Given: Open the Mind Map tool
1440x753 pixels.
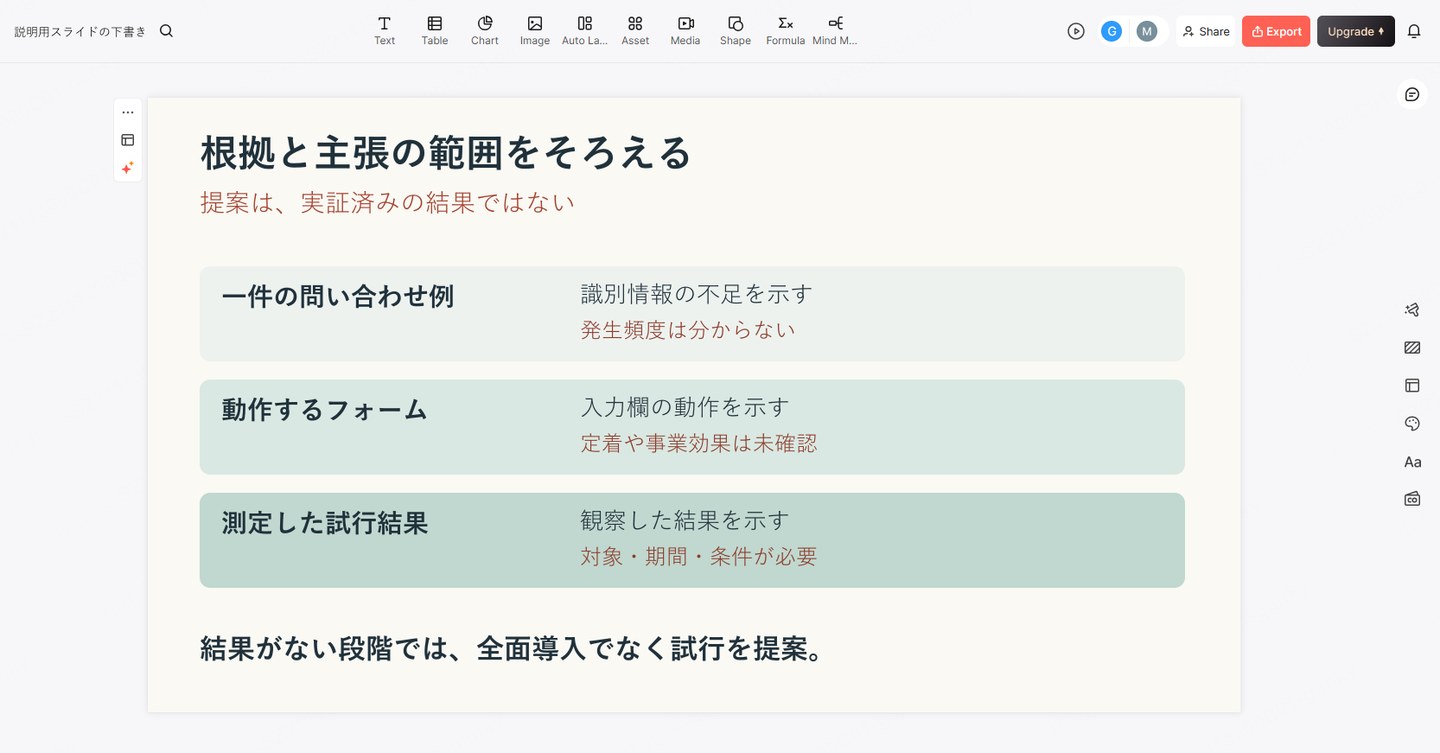Looking at the screenshot, I should (835, 31).
